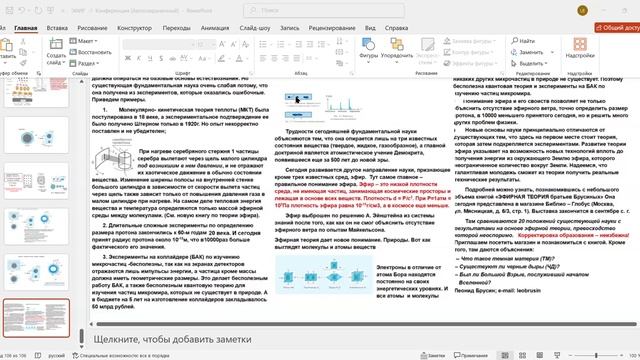Open the Надстройки add-ins button
Viewport: 640px width, 360px height.
[580, 48]
